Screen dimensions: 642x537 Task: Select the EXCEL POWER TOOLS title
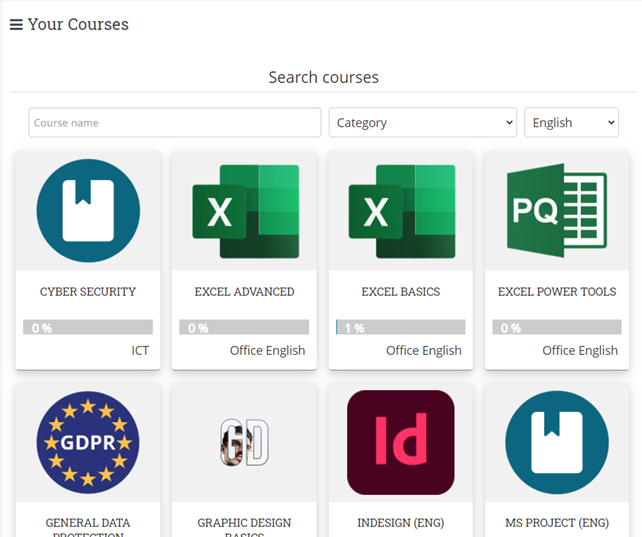(557, 292)
